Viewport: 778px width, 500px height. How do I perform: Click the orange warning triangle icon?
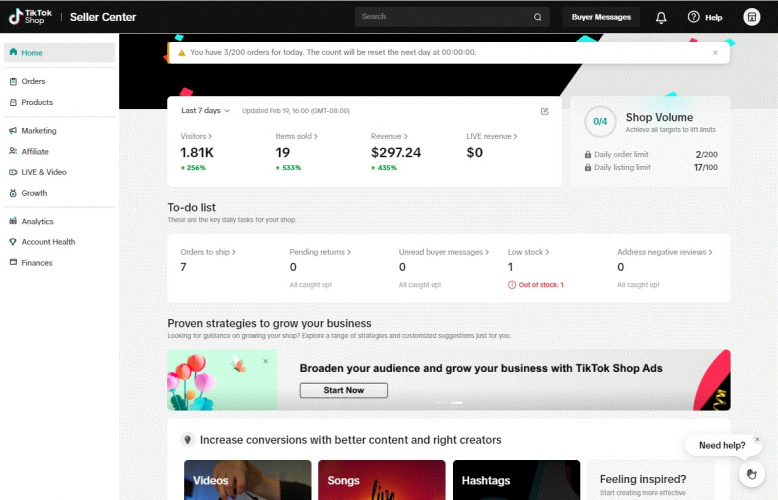click(x=182, y=53)
